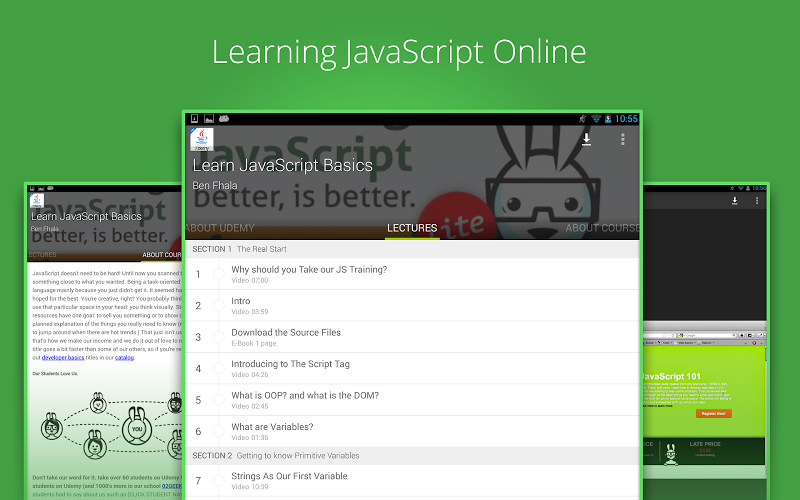Viewport: 800px width, 500px height.
Task: Open lecture 'Why should you Take our JS Training?'
Action: pos(412,274)
